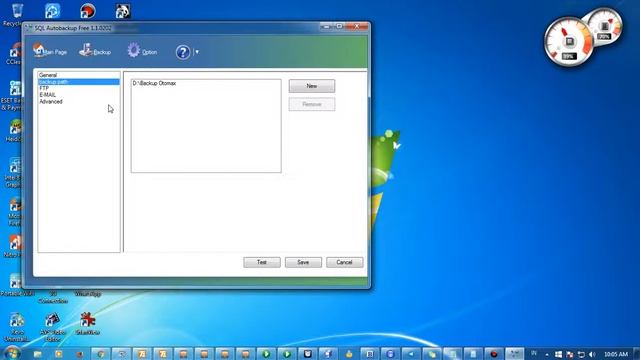Click the blue Help question mark icon

pyautogui.click(x=183, y=52)
